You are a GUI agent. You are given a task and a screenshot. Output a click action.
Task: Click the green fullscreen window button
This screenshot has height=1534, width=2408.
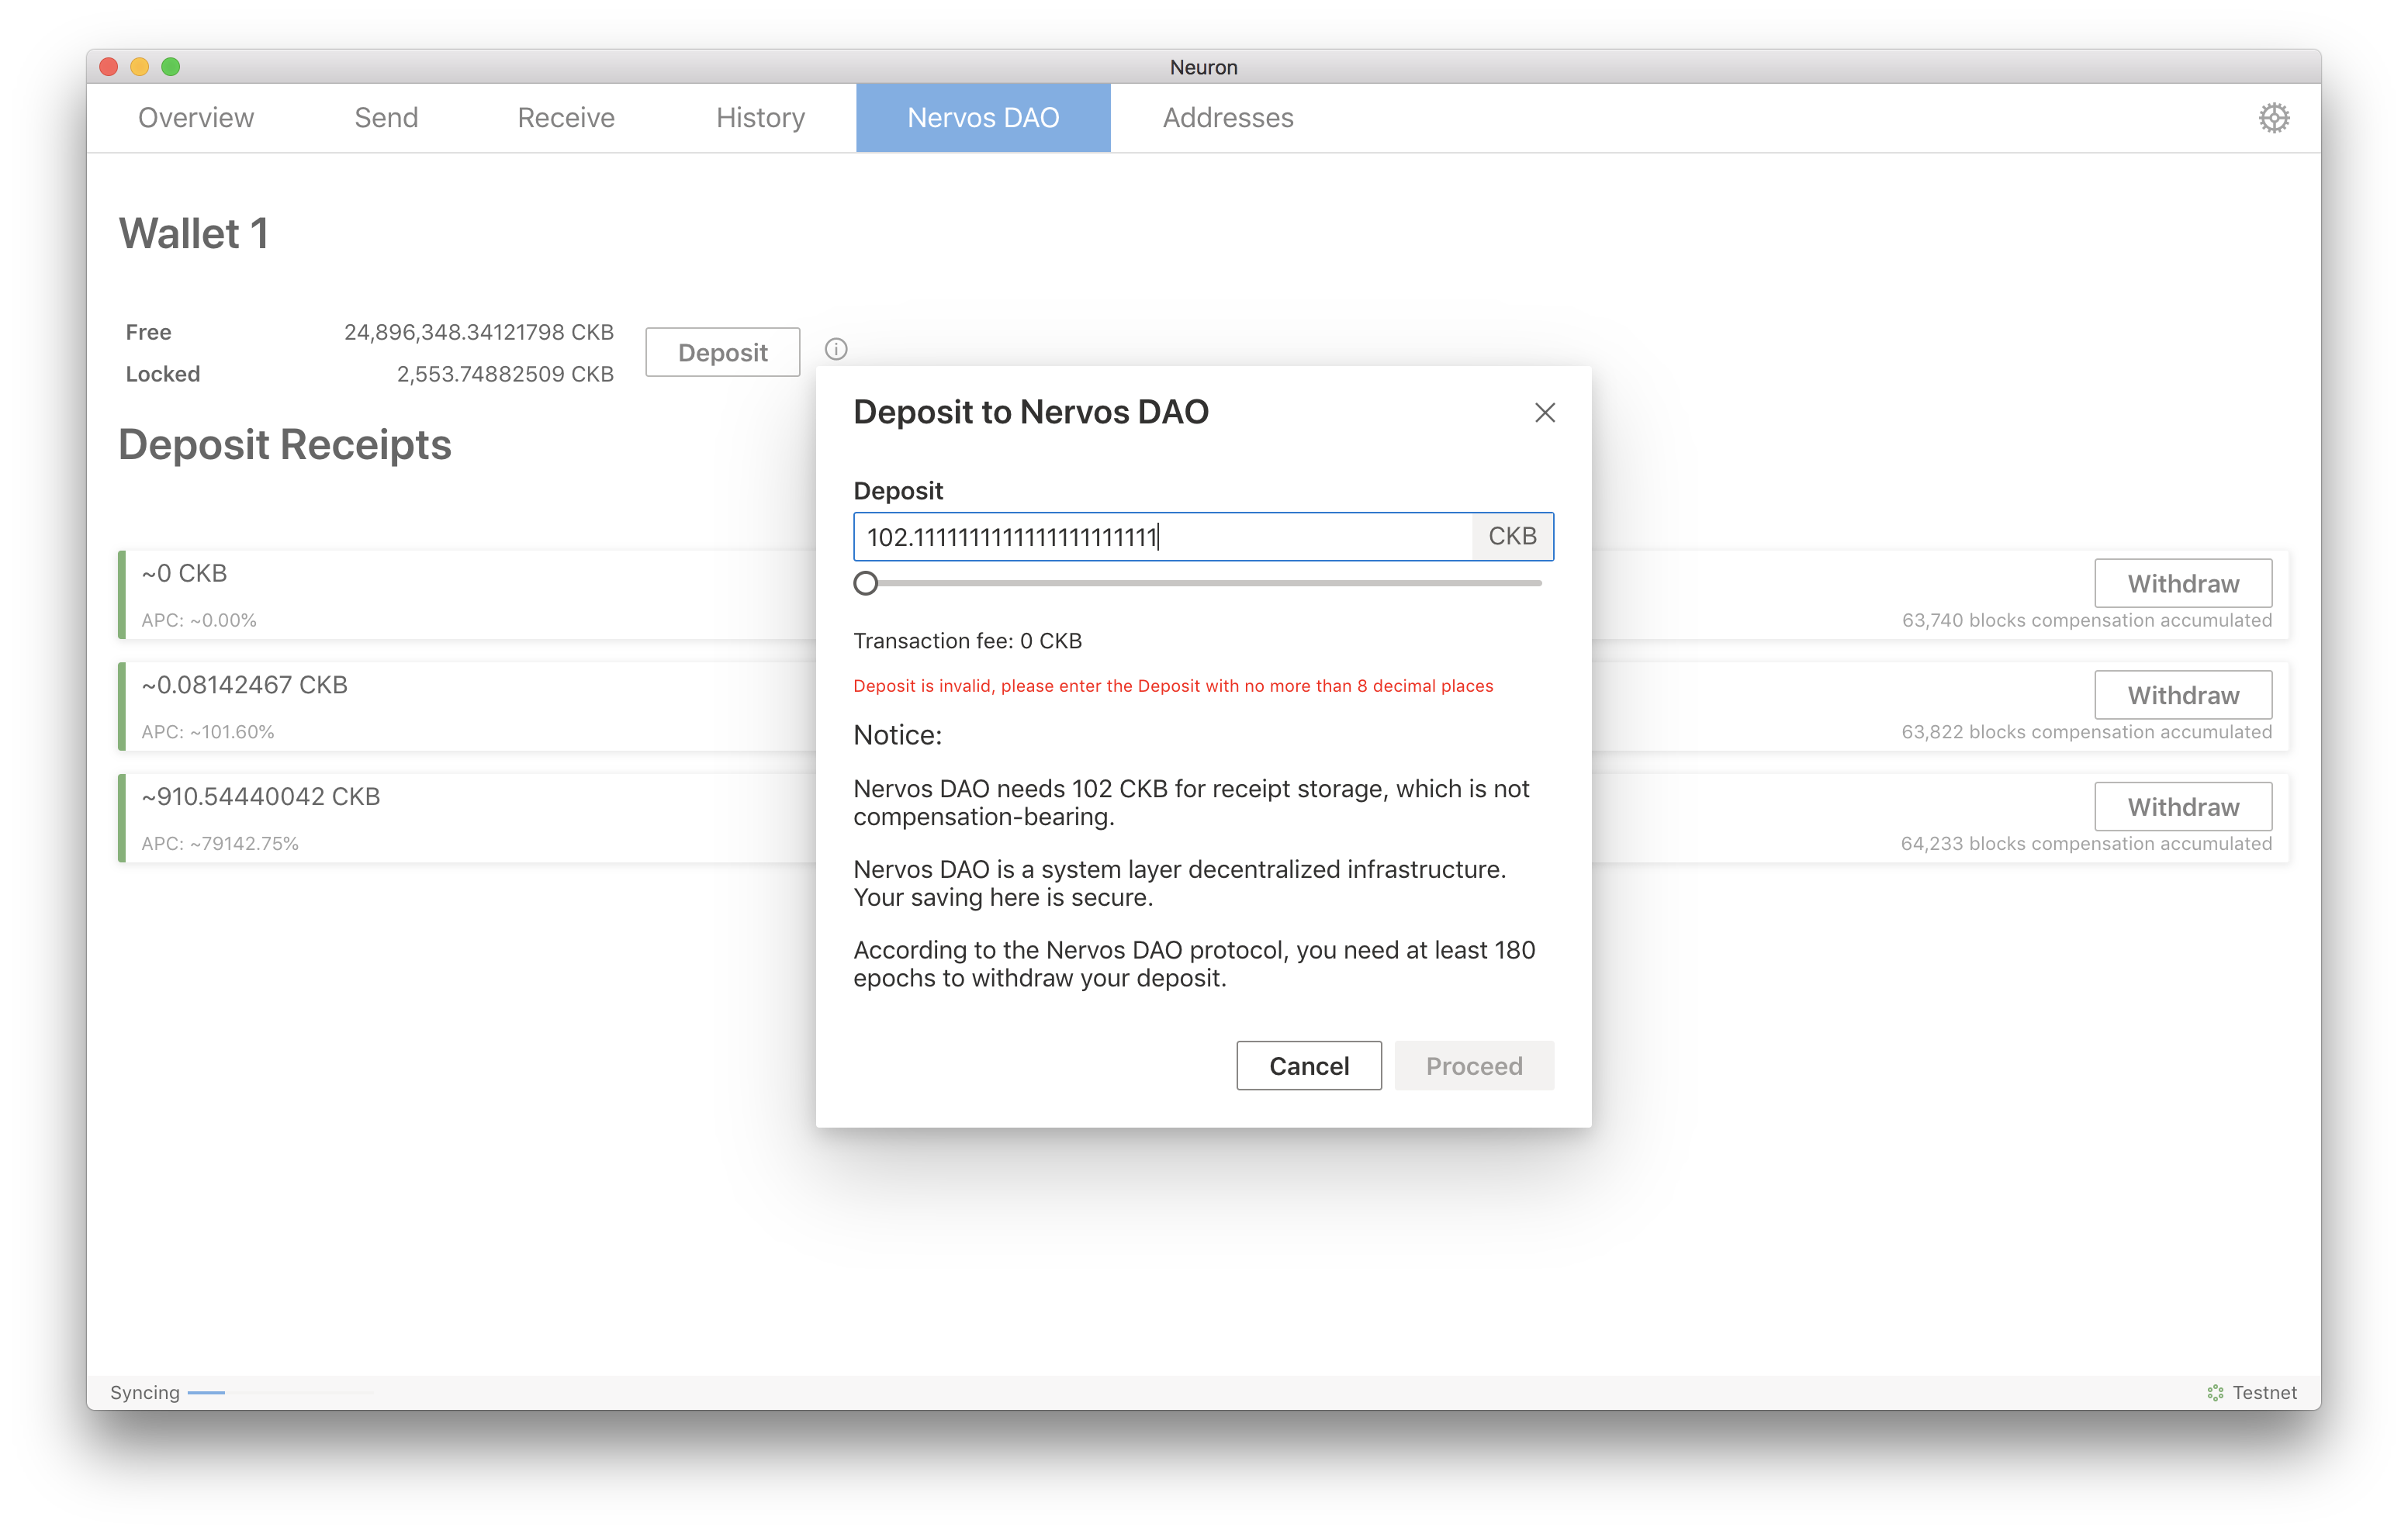click(x=171, y=67)
